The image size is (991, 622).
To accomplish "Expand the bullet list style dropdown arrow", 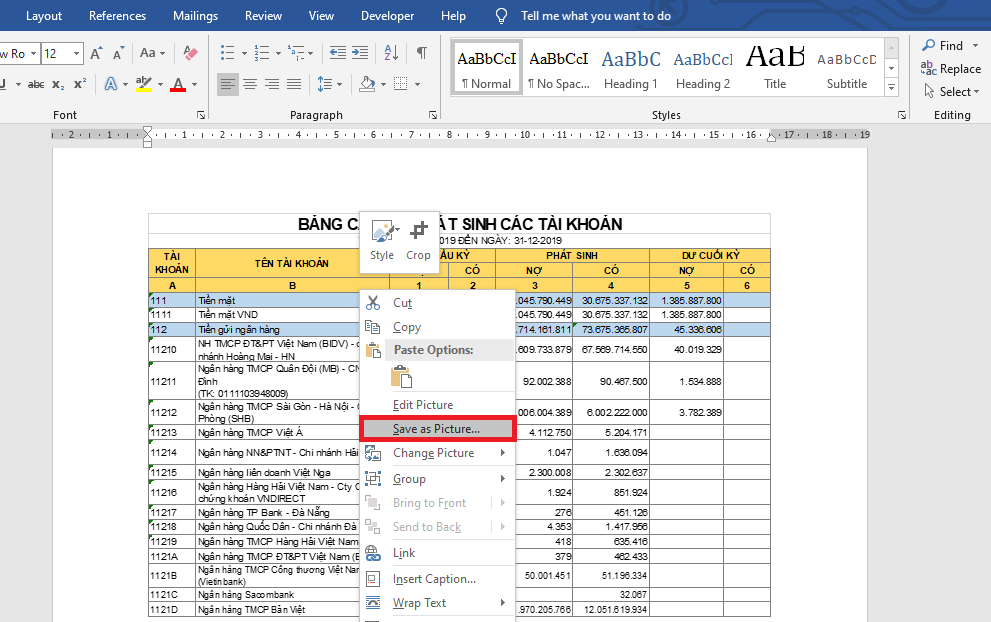I will tap(243, 53).
